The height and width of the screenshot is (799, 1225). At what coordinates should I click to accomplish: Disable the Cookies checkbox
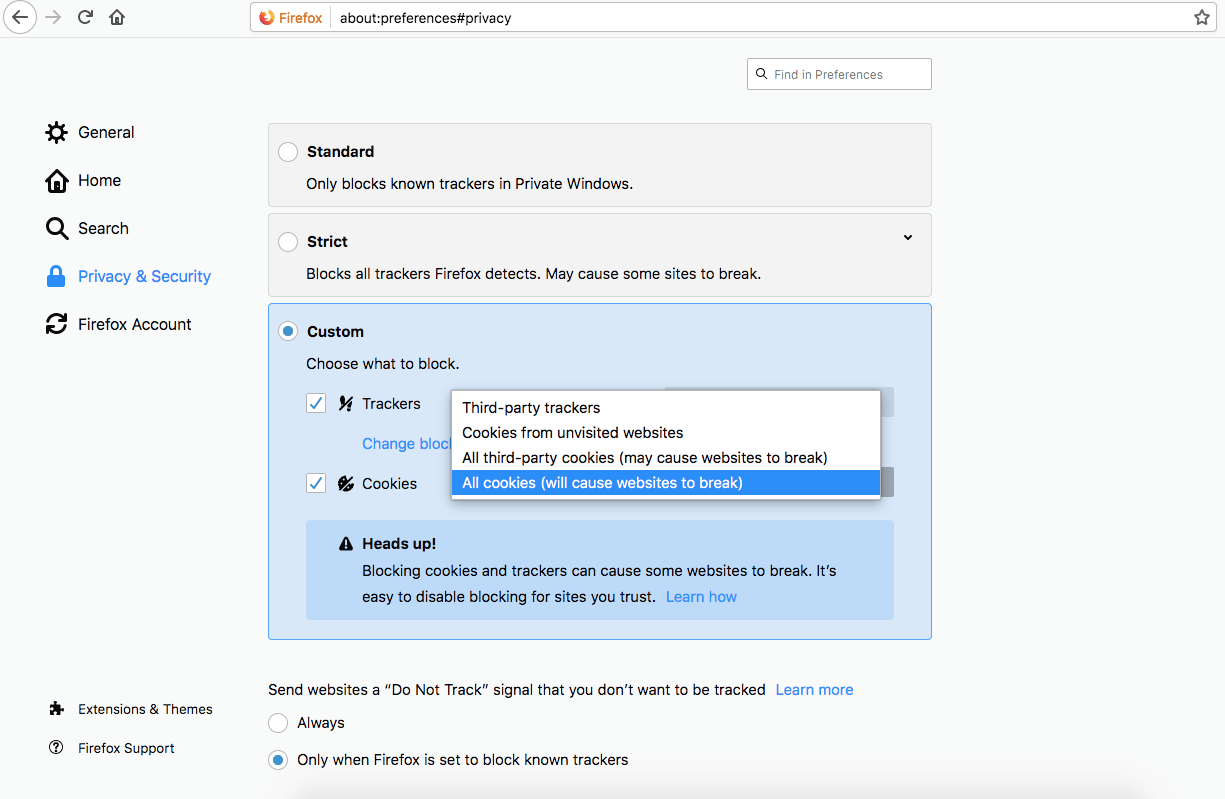tap(316, 483)
